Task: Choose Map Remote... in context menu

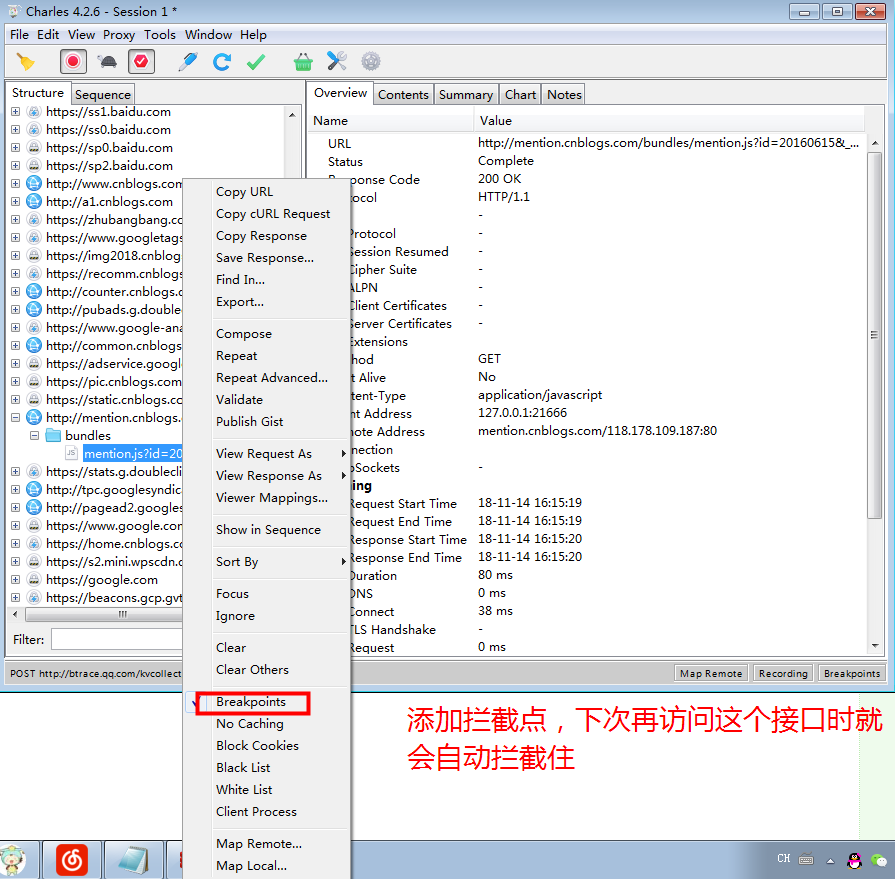Action: (259, 844)
